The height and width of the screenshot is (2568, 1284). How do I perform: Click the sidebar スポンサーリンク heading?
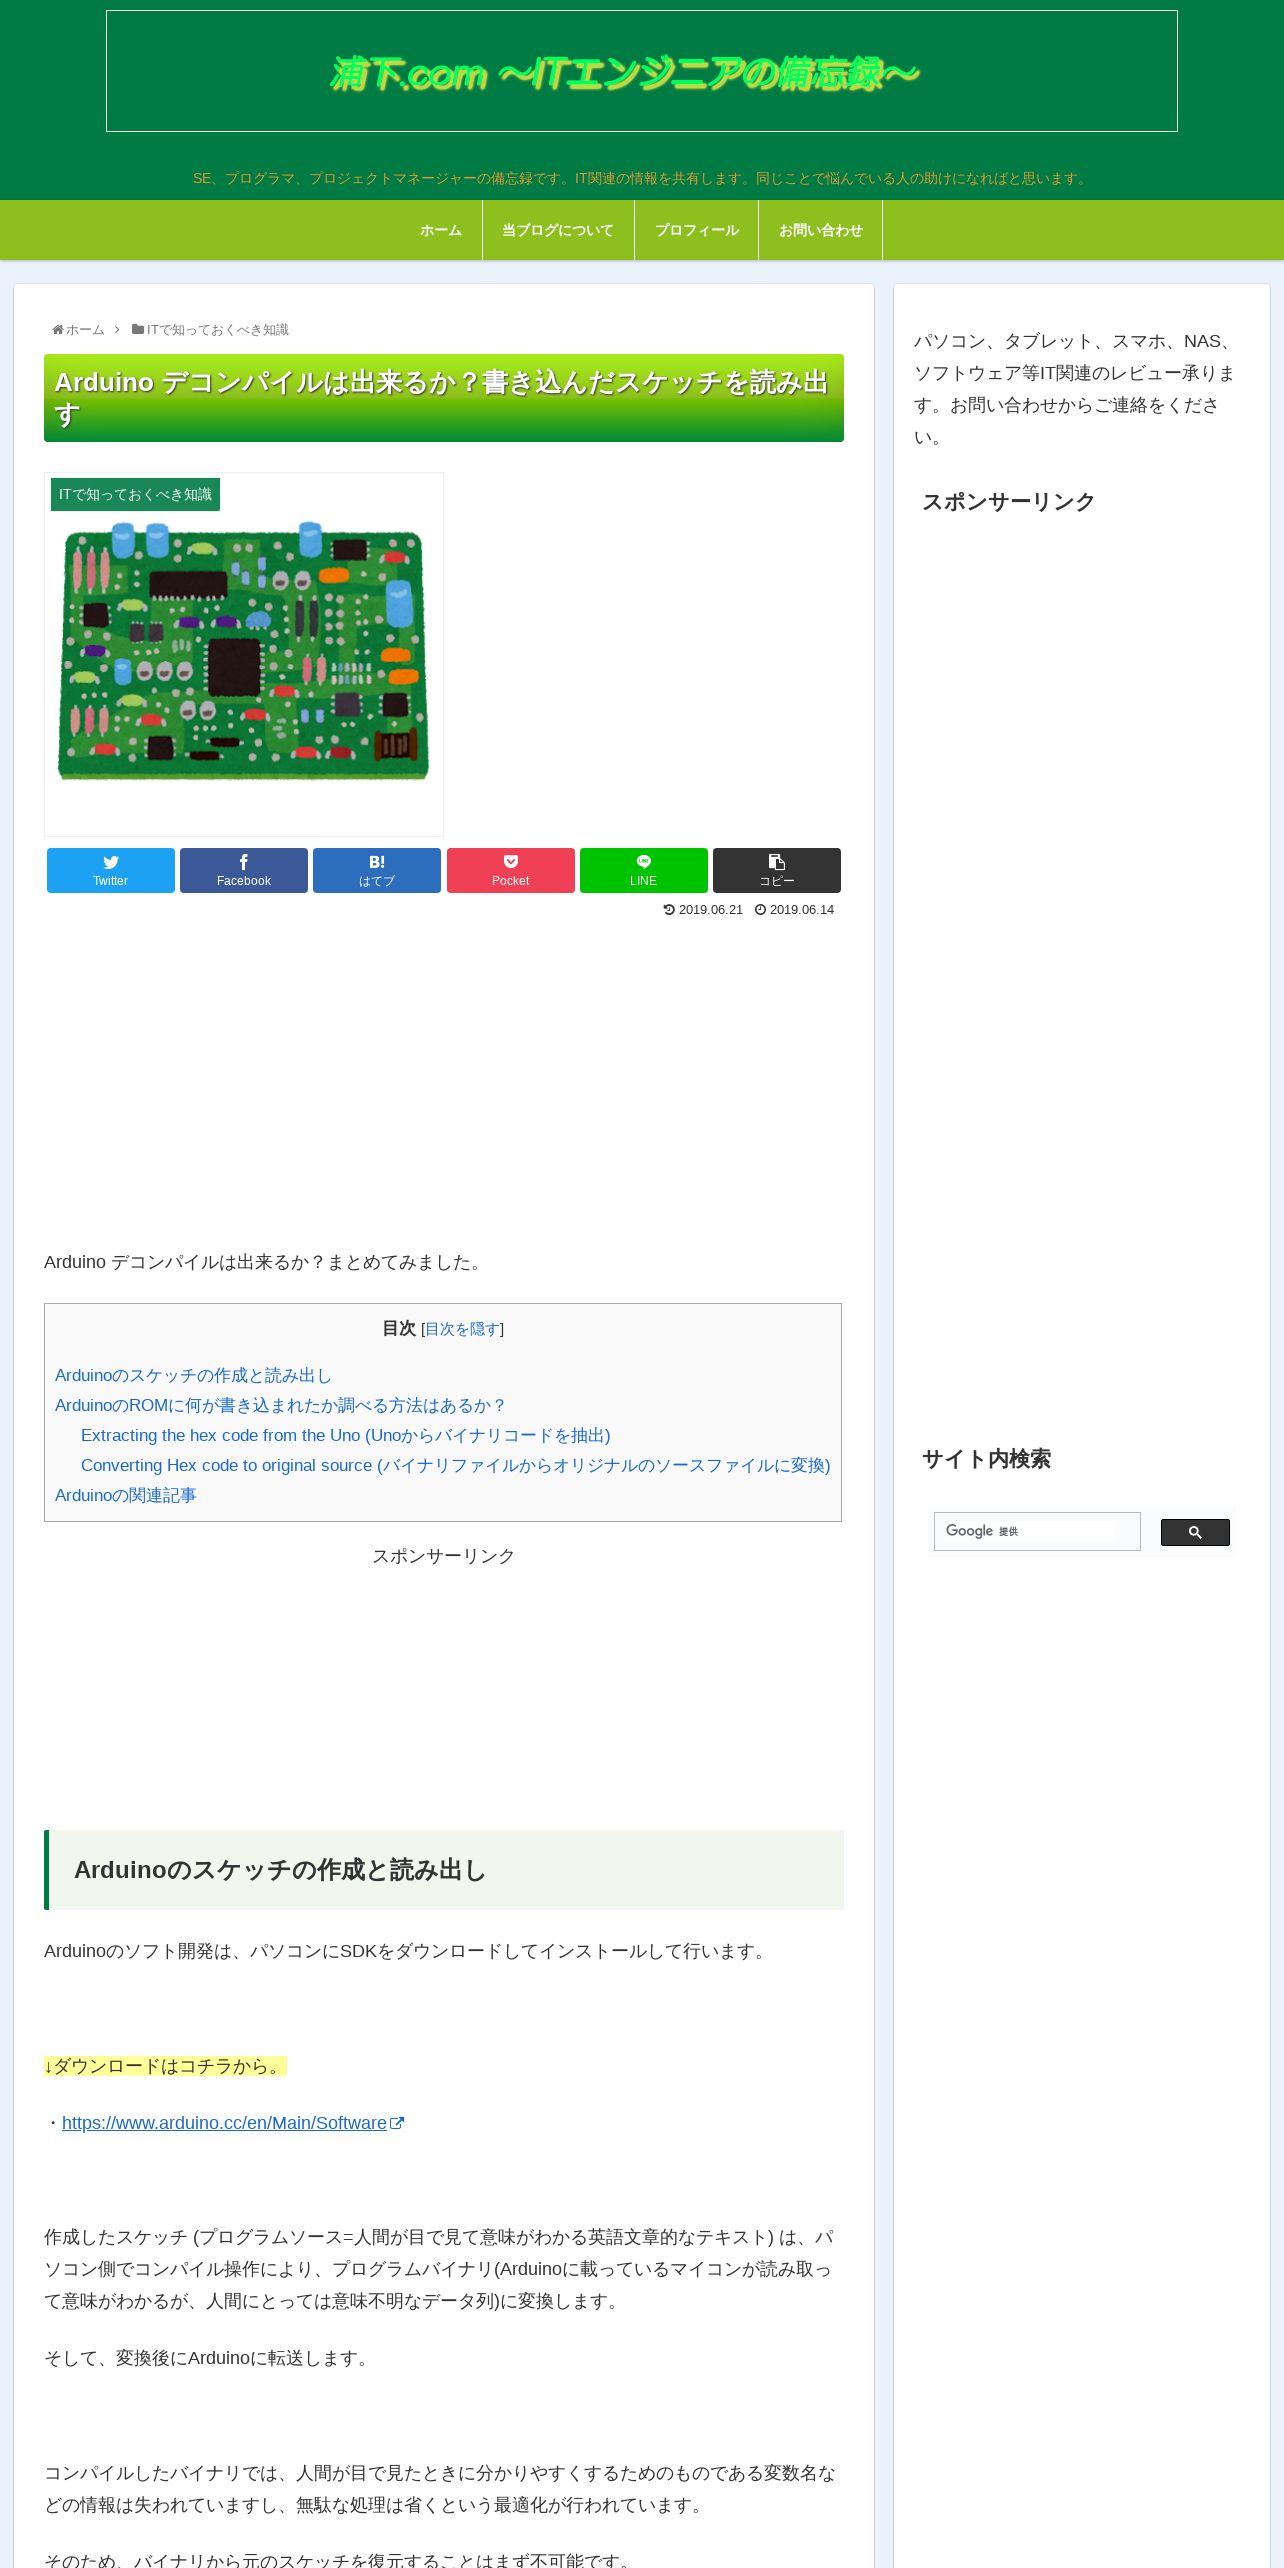[x=1008, y=502]
